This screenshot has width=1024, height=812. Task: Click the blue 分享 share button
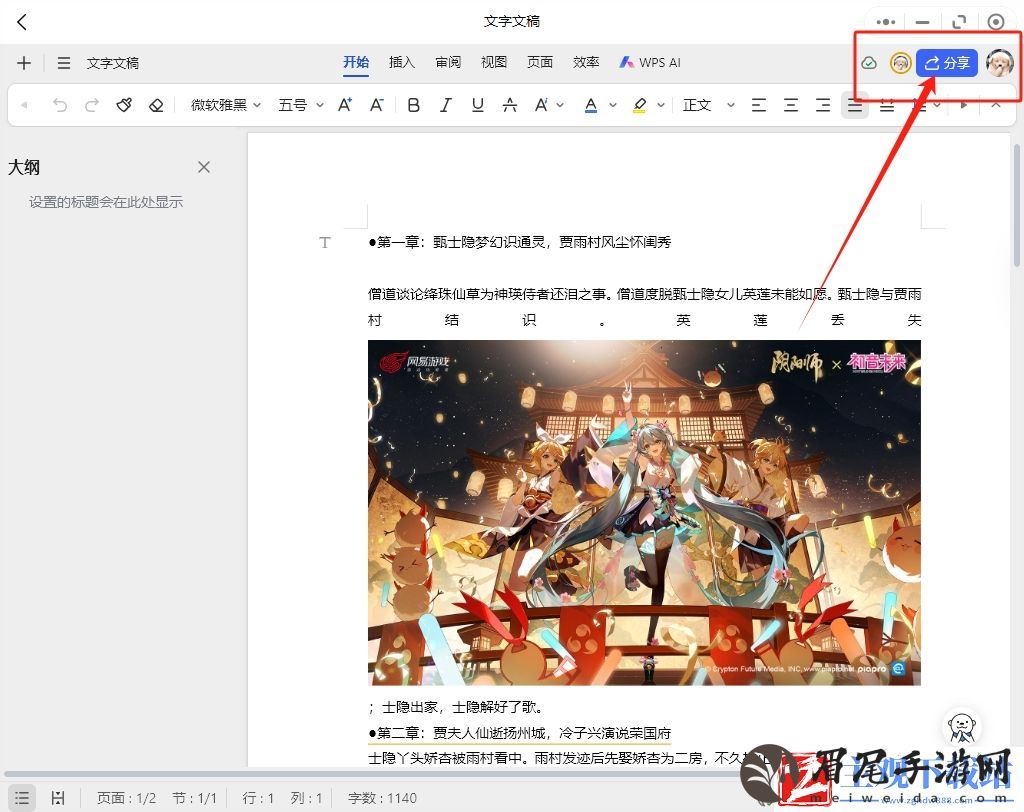(x=946, y=63)
